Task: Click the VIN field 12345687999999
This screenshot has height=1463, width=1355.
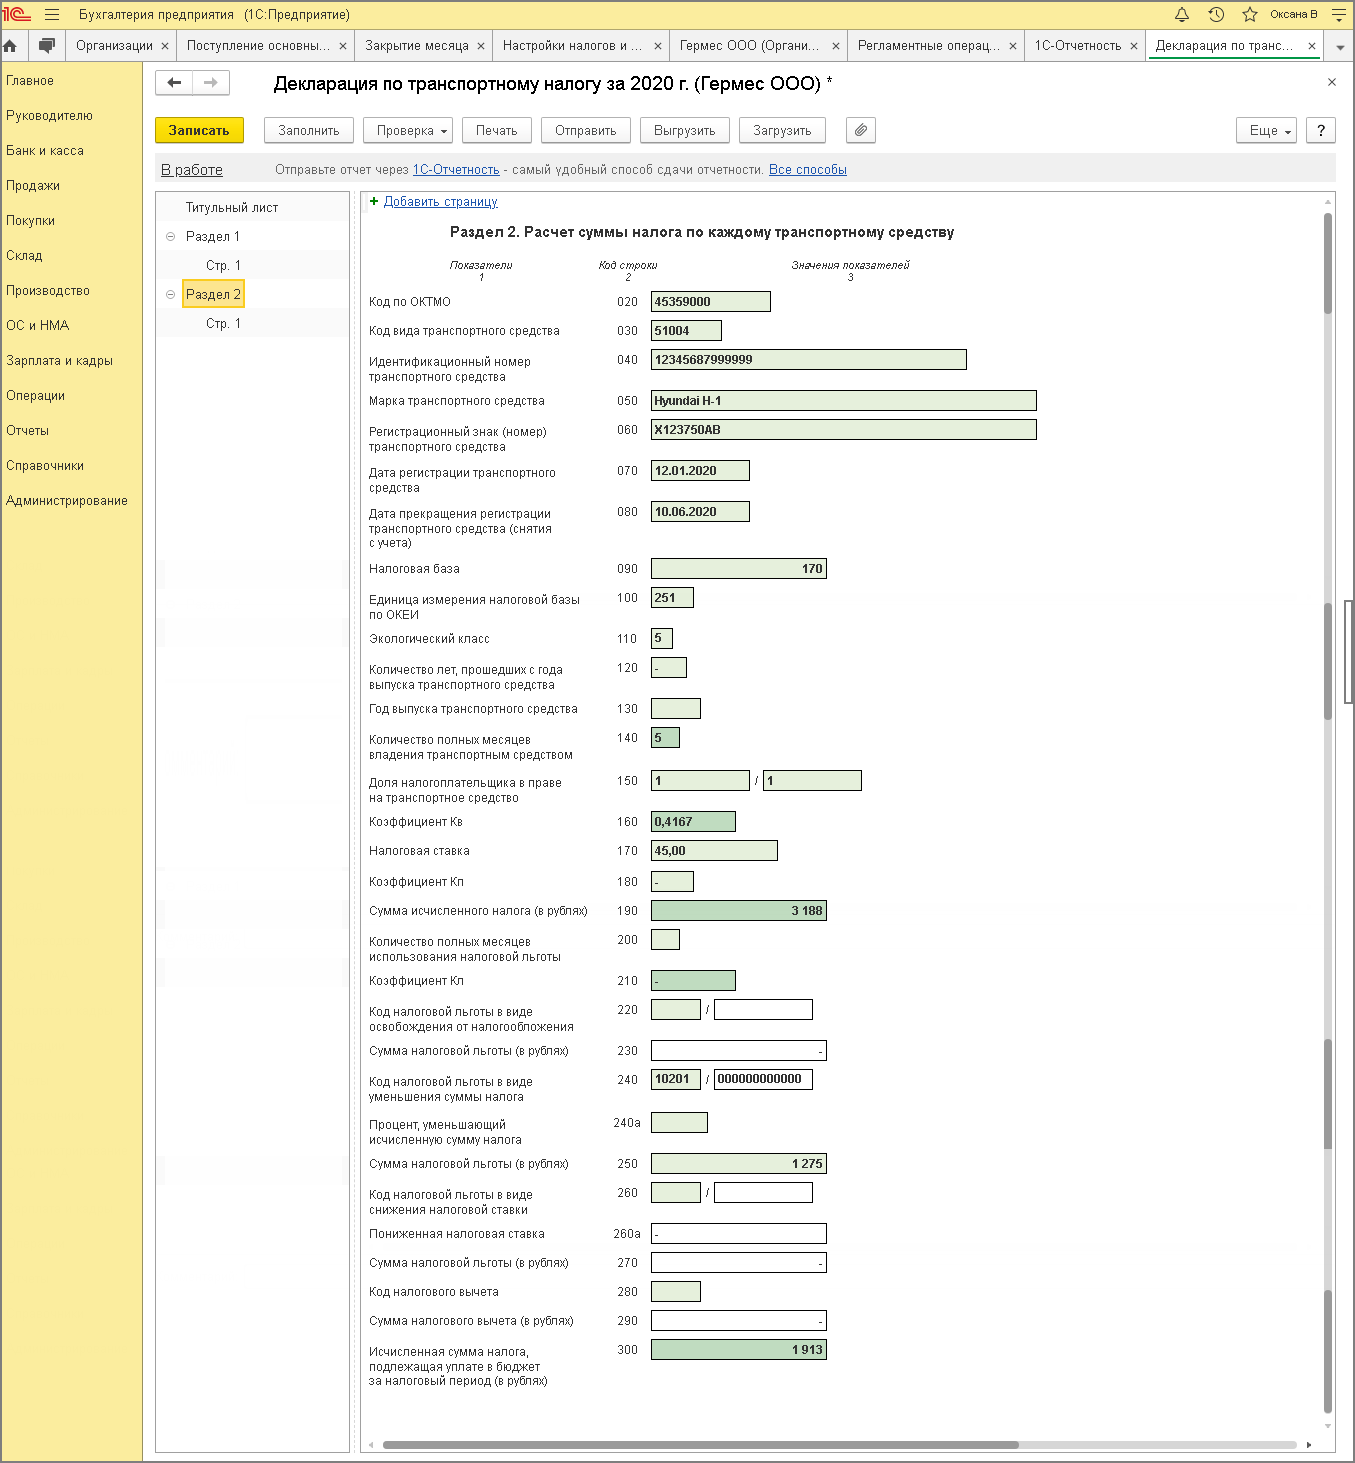Action: (x=809, y=360)
